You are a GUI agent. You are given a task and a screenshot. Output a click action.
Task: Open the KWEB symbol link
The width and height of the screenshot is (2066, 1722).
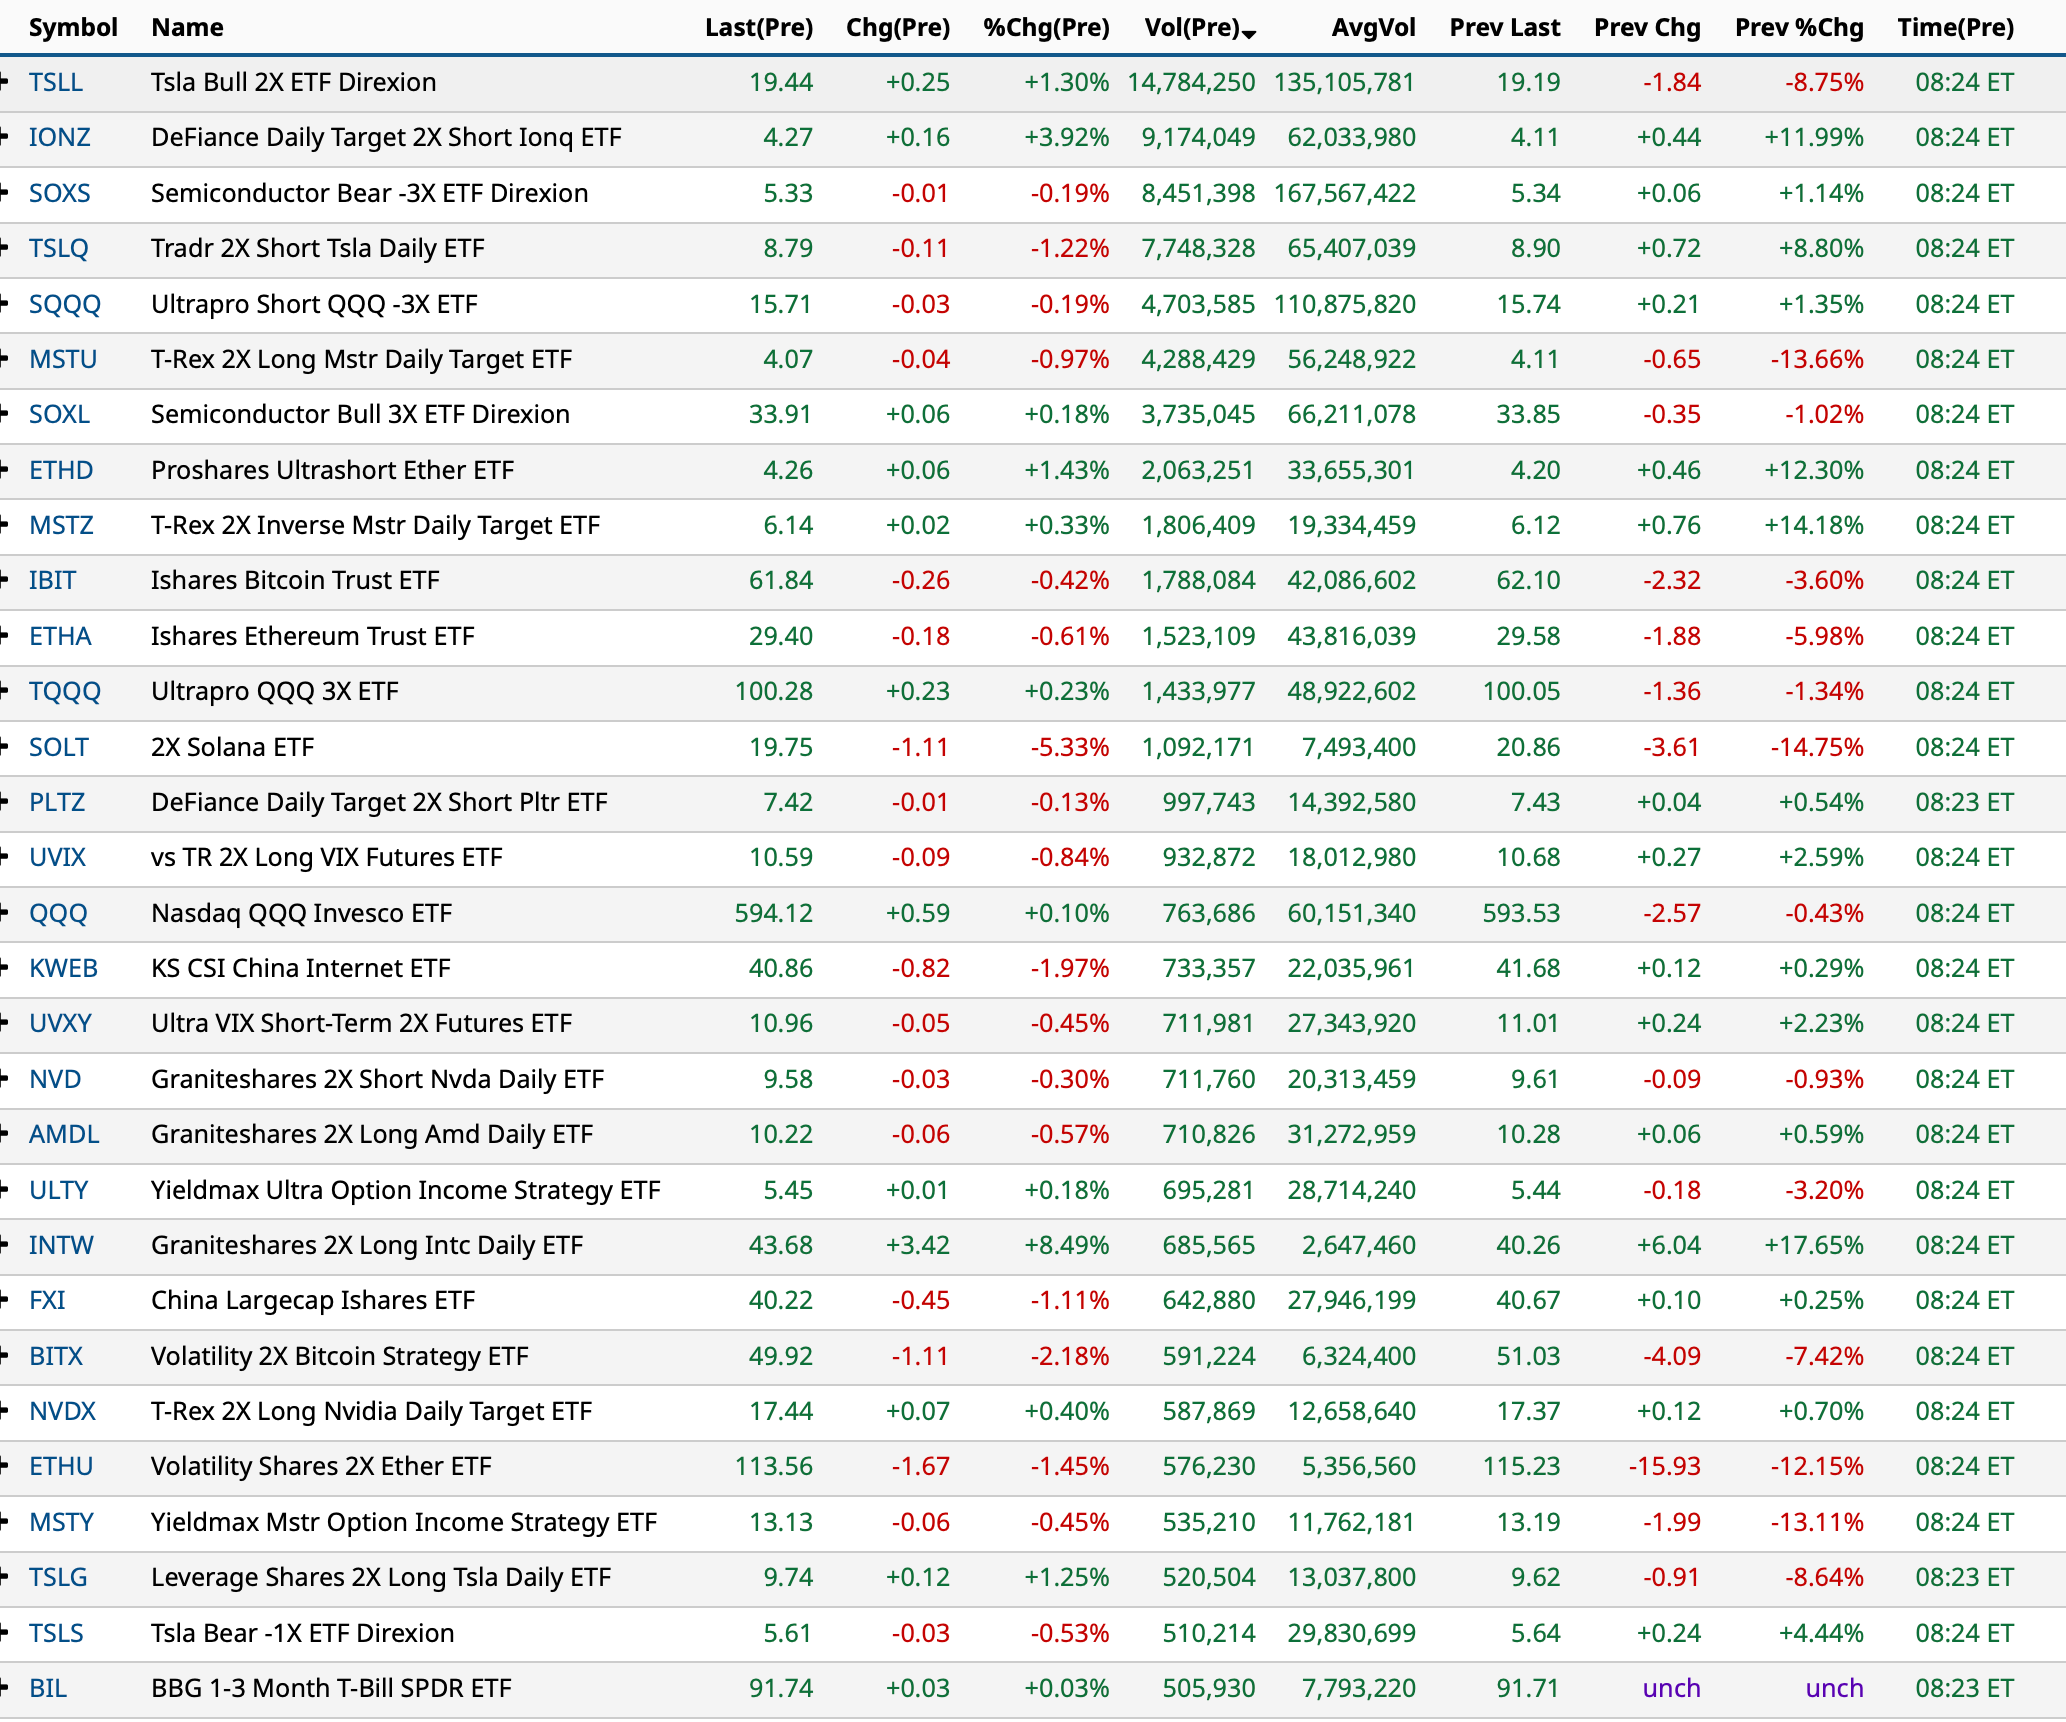[63, 968]
